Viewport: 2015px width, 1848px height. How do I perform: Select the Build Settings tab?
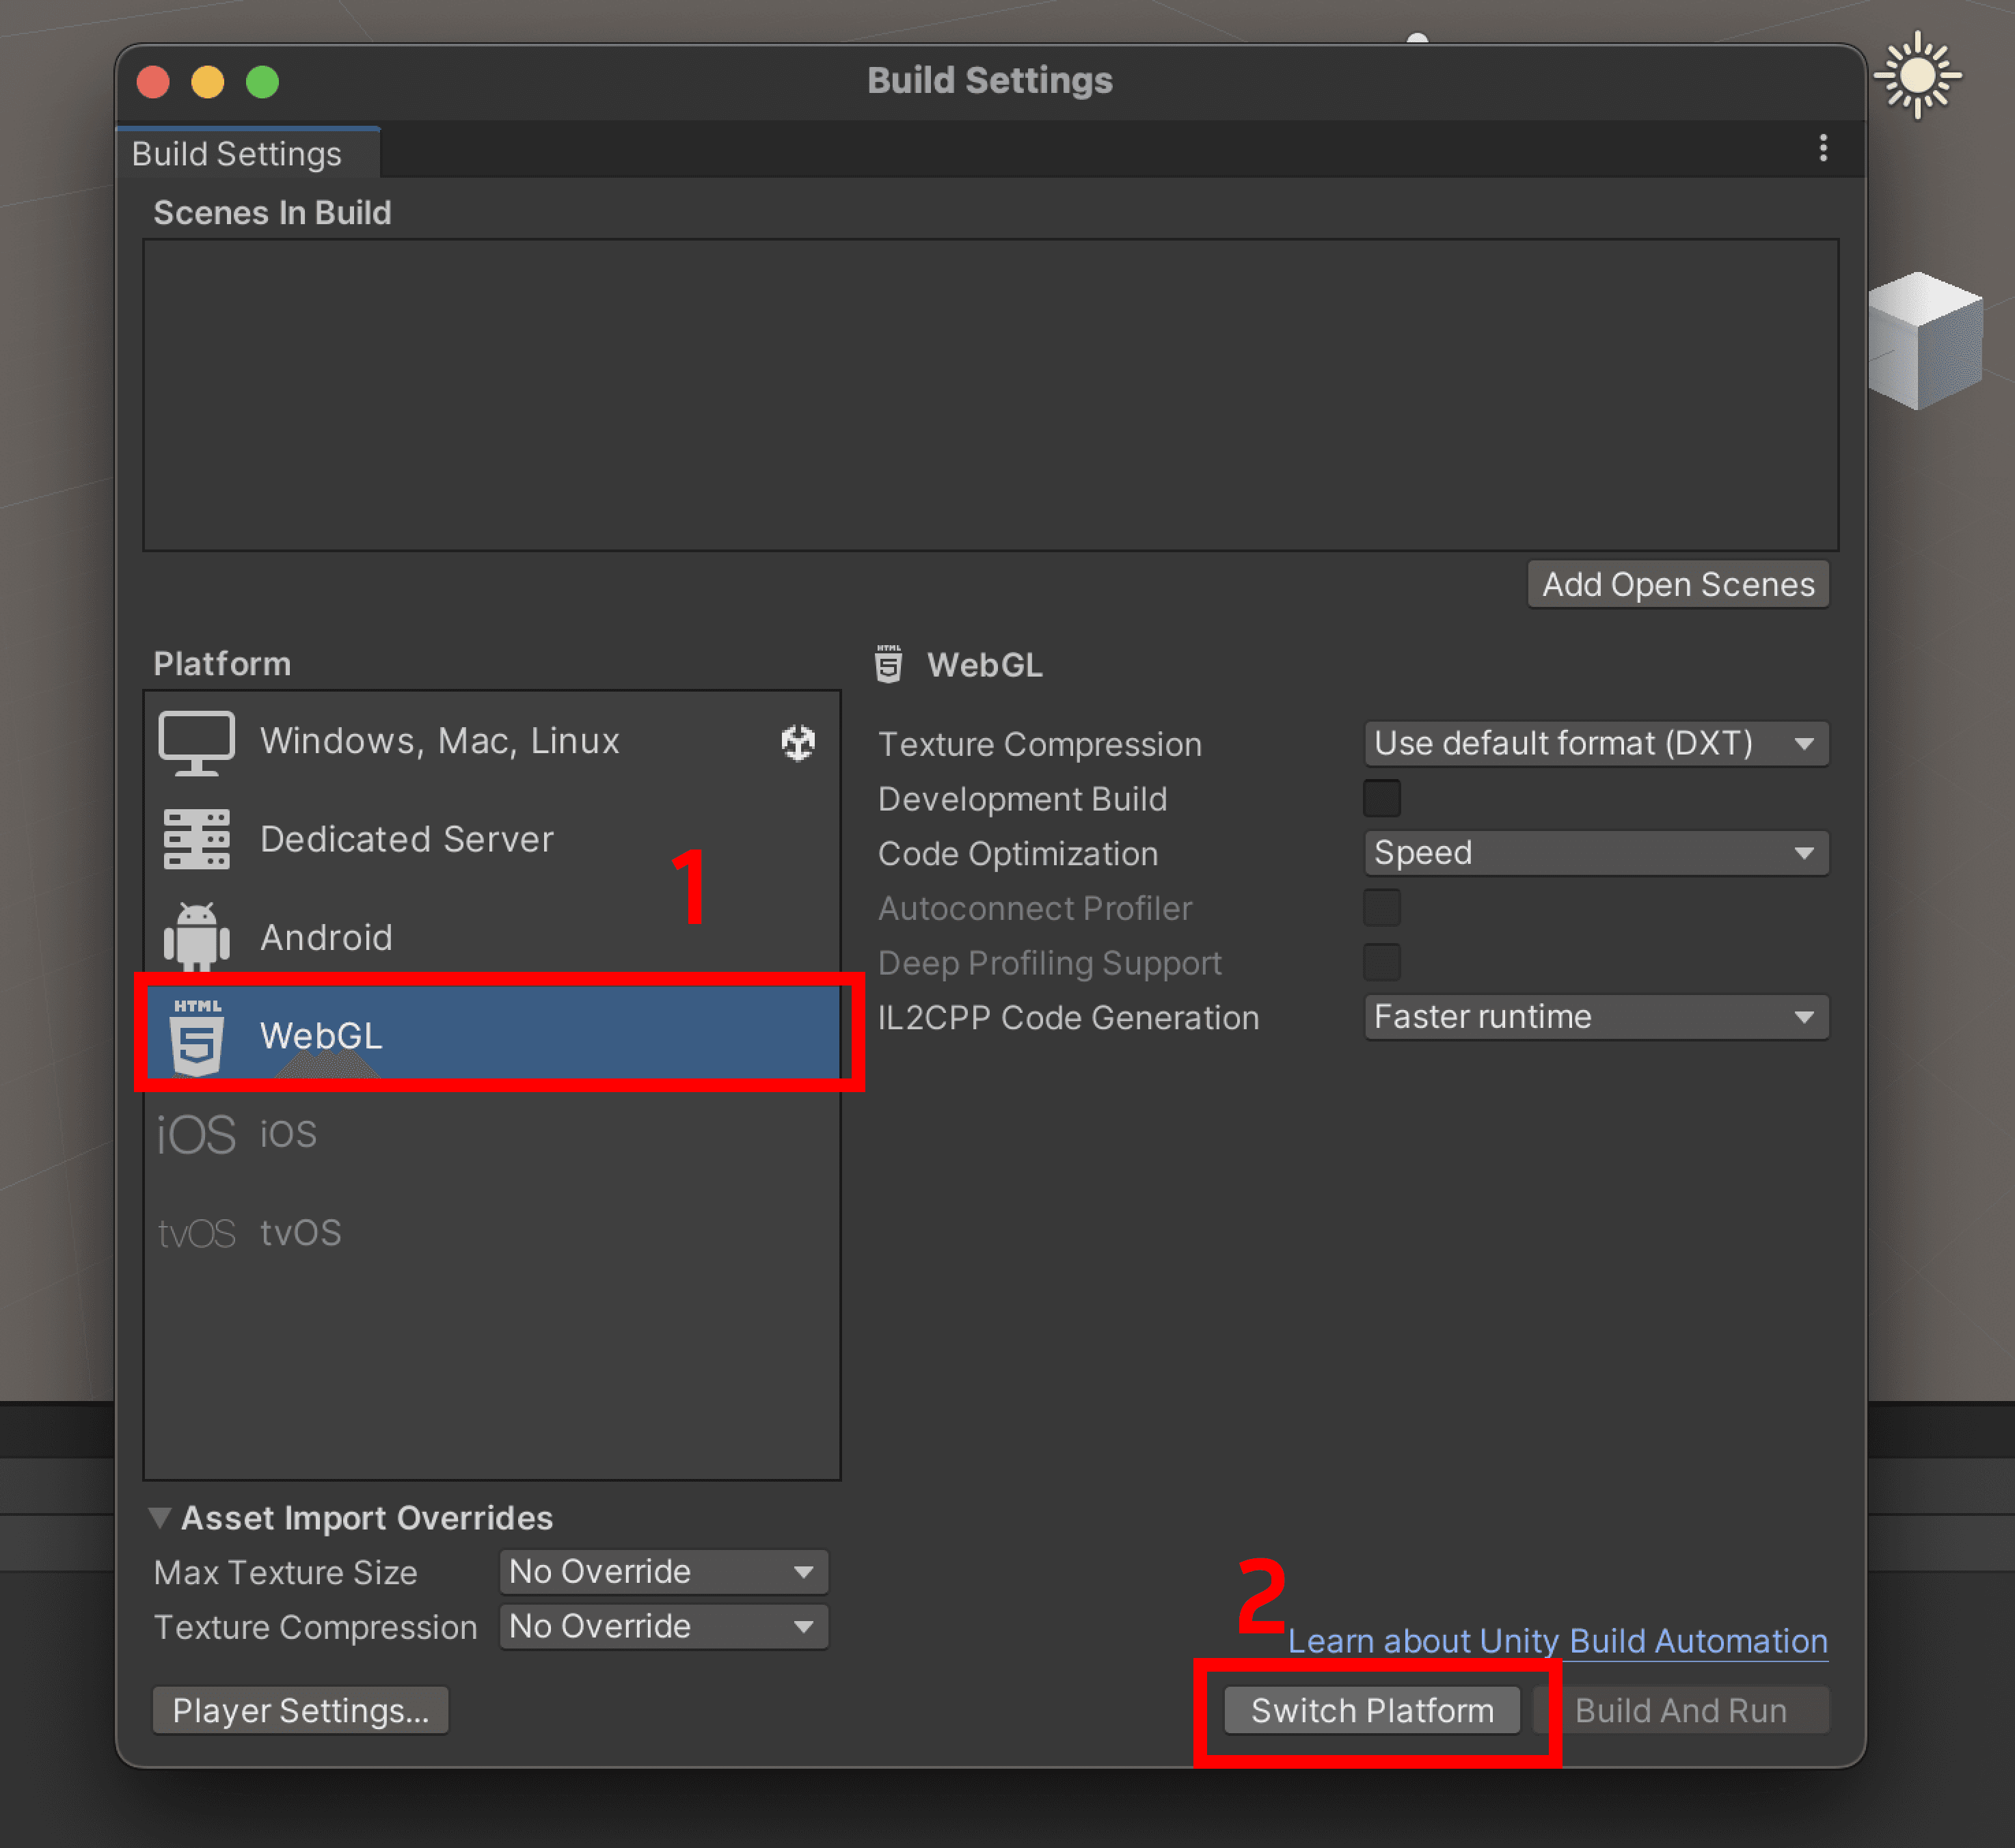[247, 153]
